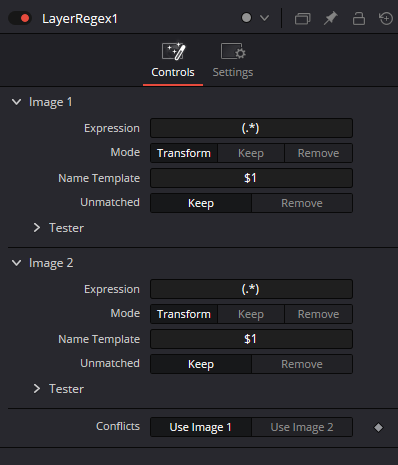This screenshot has width=398, height=465.
Task: Switch to the Settings tab
Action: click(233, 61)
